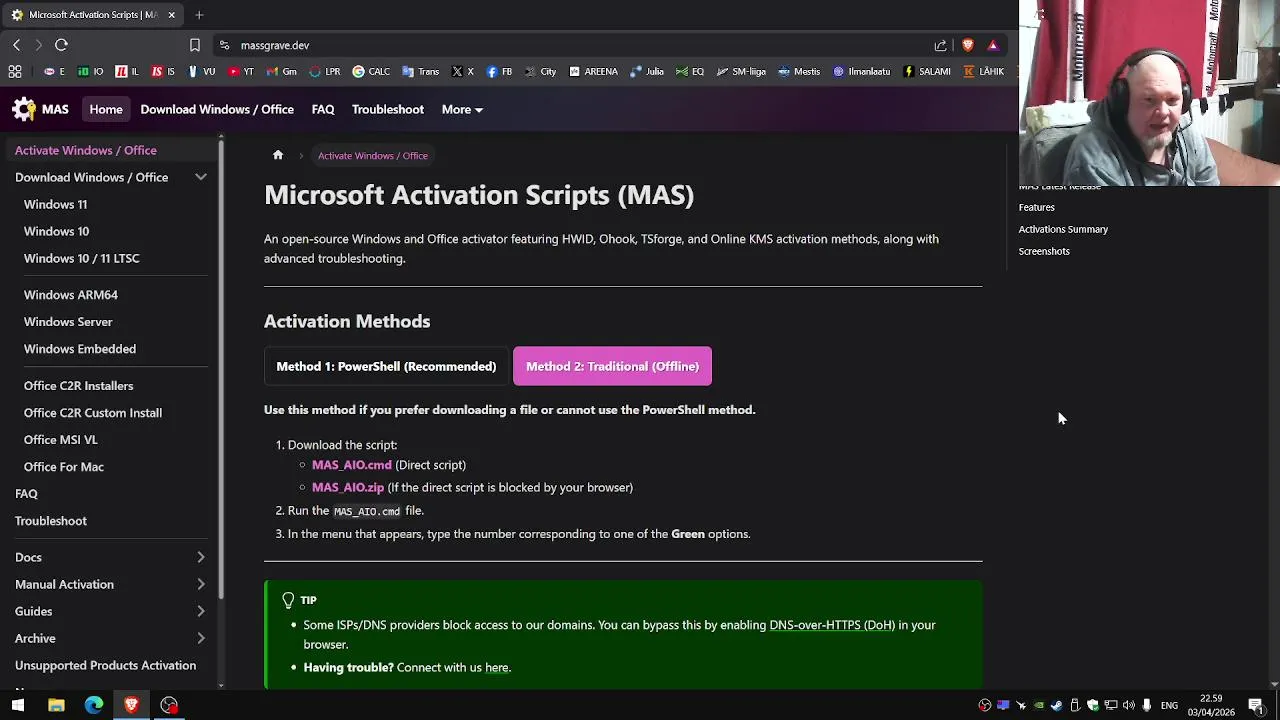Open the More dropdown in navbar

pos(462,109)
